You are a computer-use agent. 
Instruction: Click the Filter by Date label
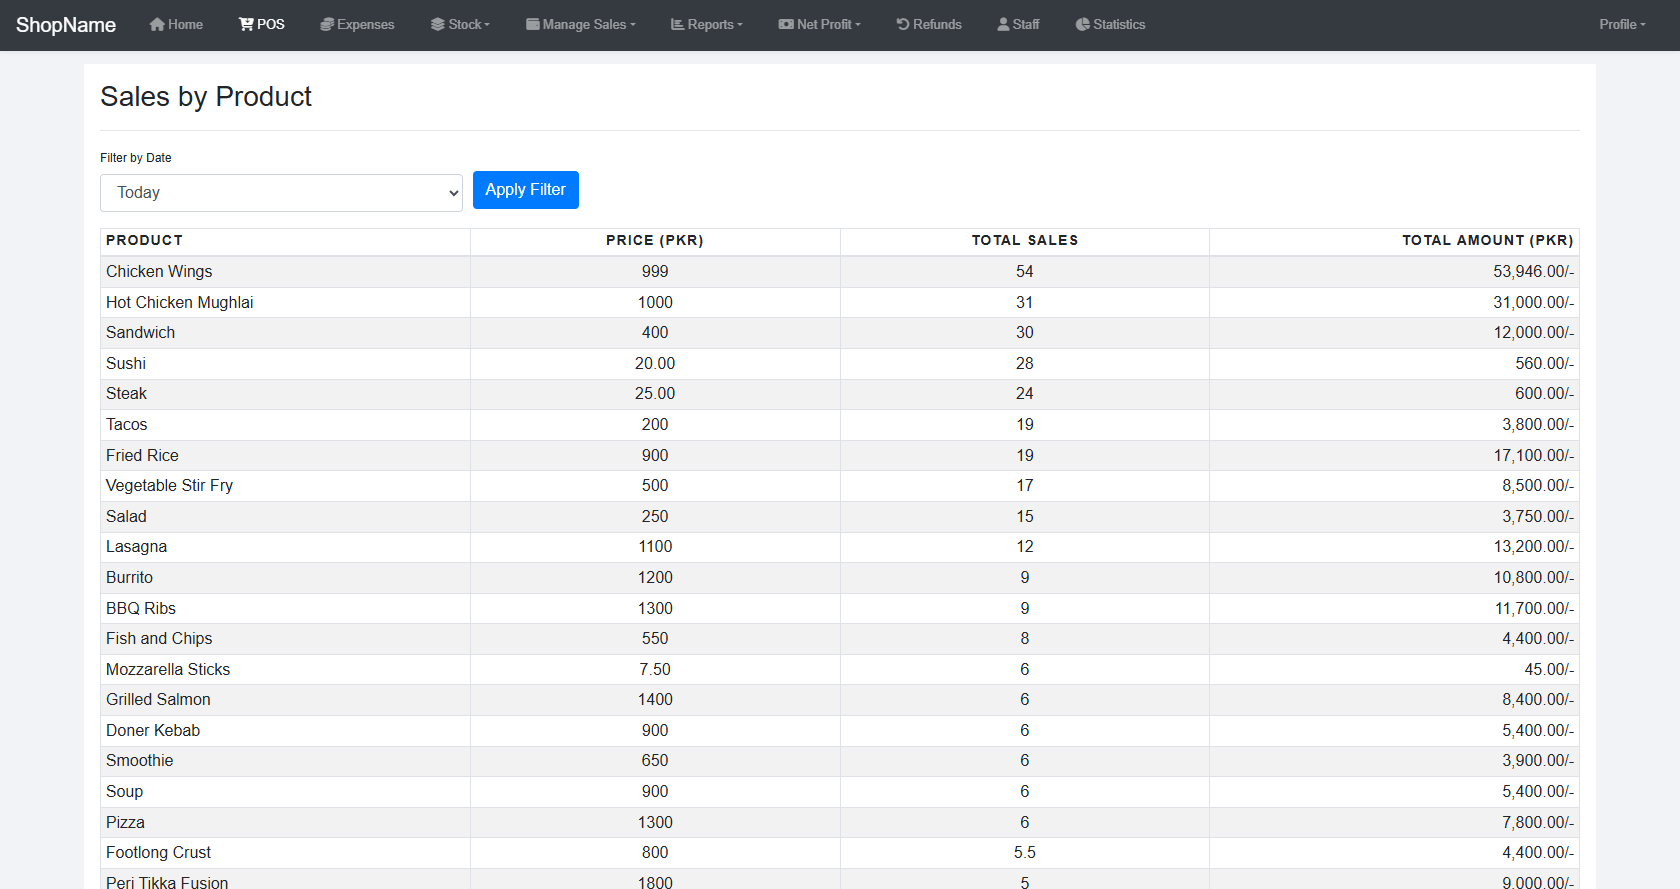click(x=136, y=158)
